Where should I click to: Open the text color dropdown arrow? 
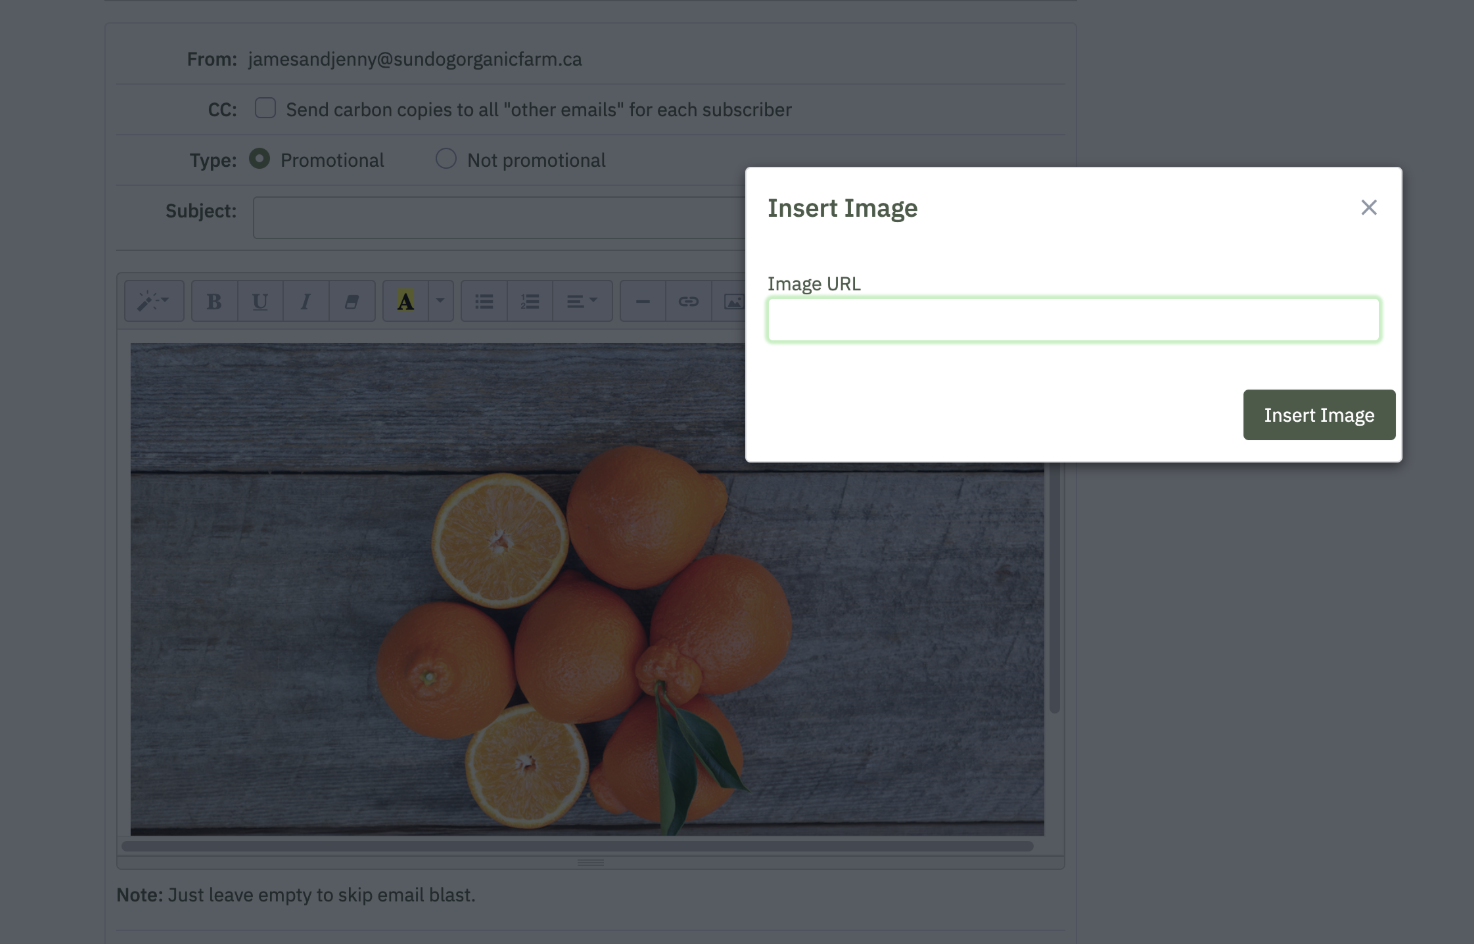coord(440,301)
